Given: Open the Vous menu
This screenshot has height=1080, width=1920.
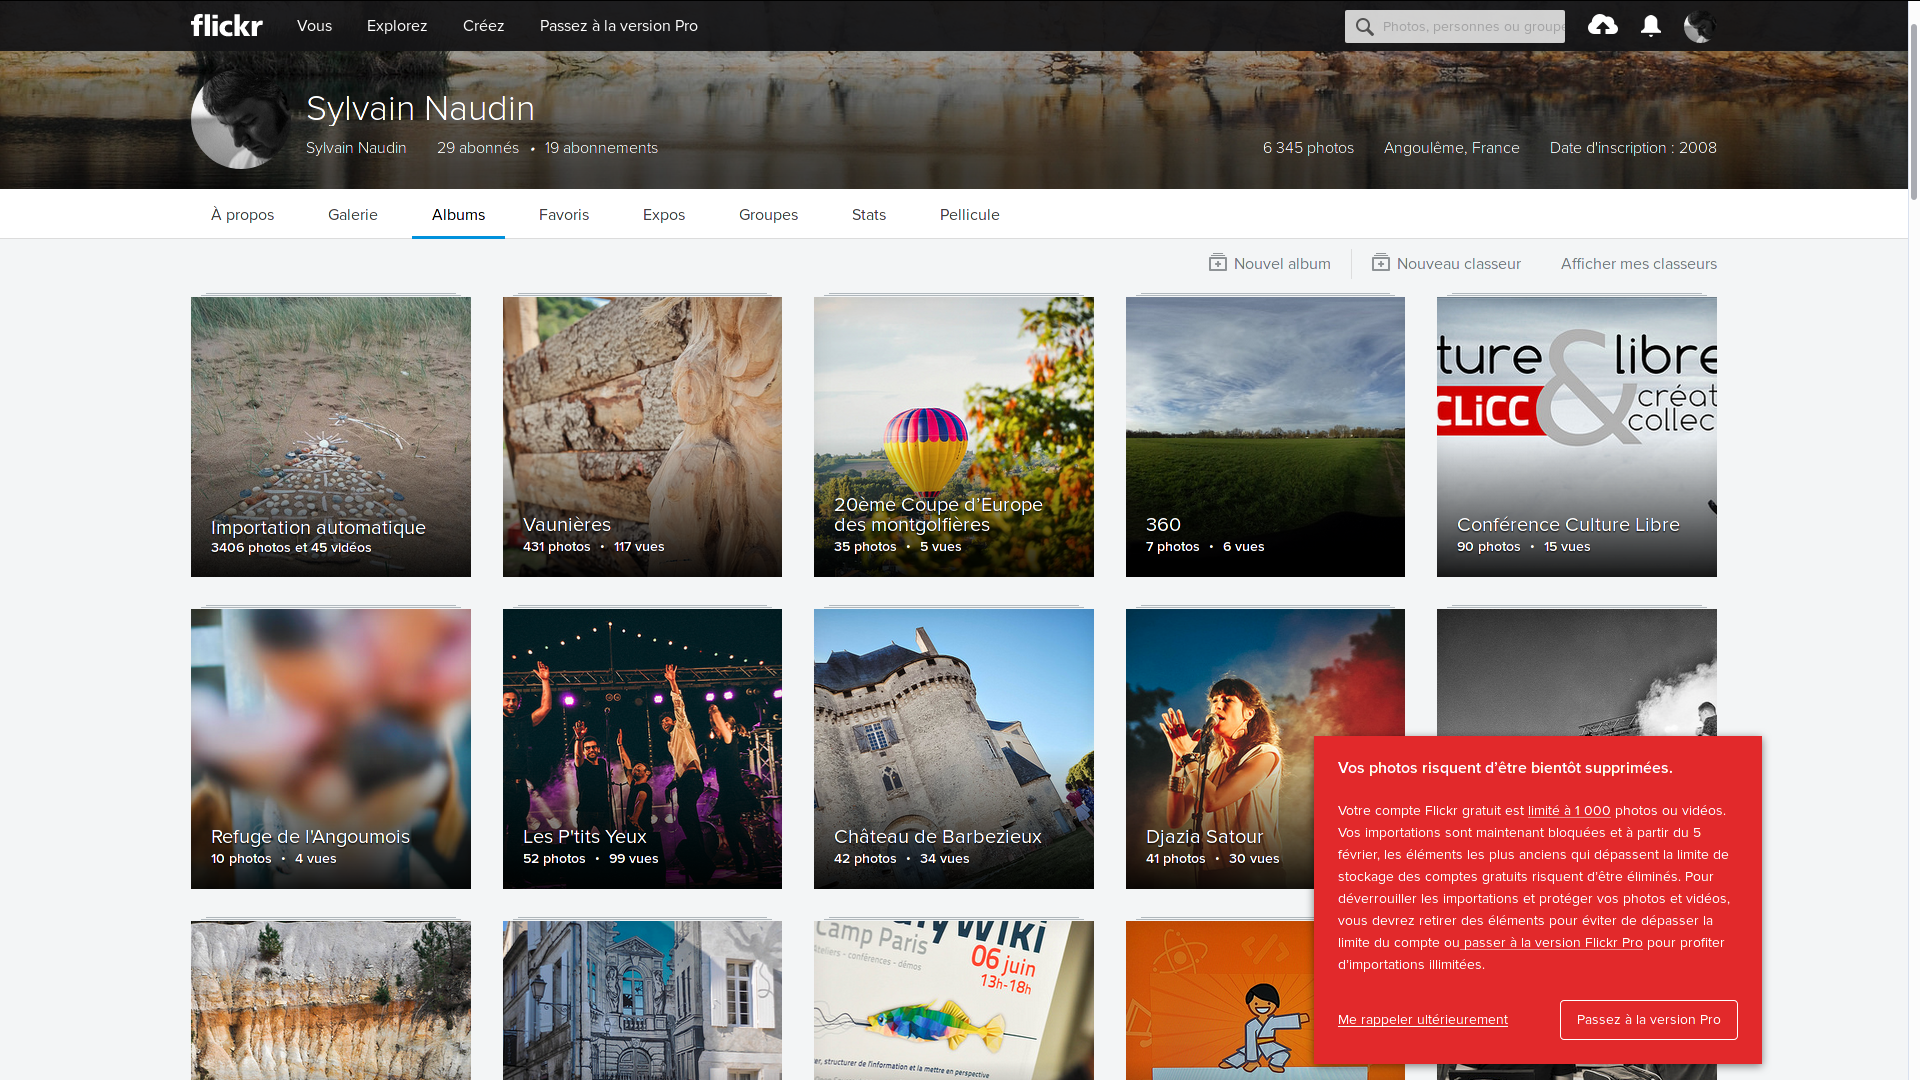Looking at the screenshot, I should (314, 26).
